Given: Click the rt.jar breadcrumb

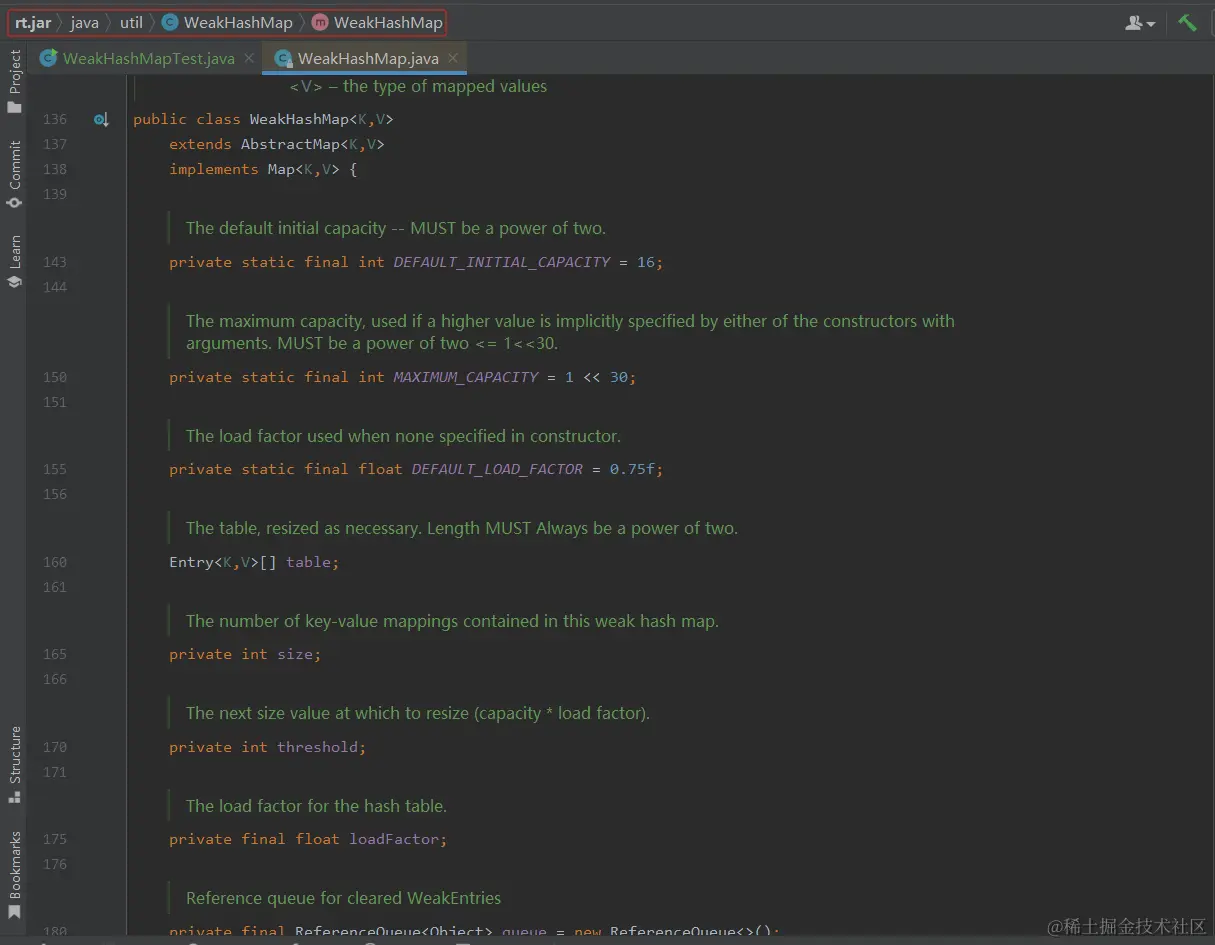Looking at the screenshot, I should tap(33, 22).
